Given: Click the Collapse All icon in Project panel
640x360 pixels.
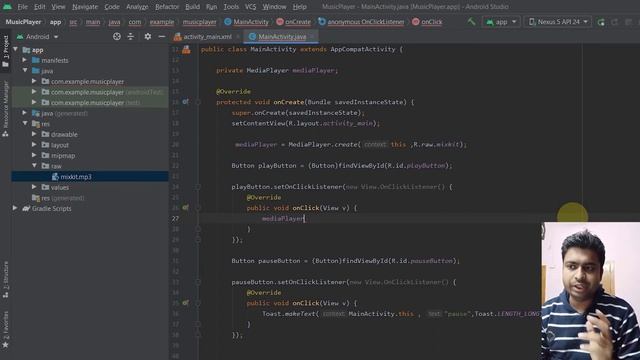Looking at the screenshot, I should (x=131, y=37).
